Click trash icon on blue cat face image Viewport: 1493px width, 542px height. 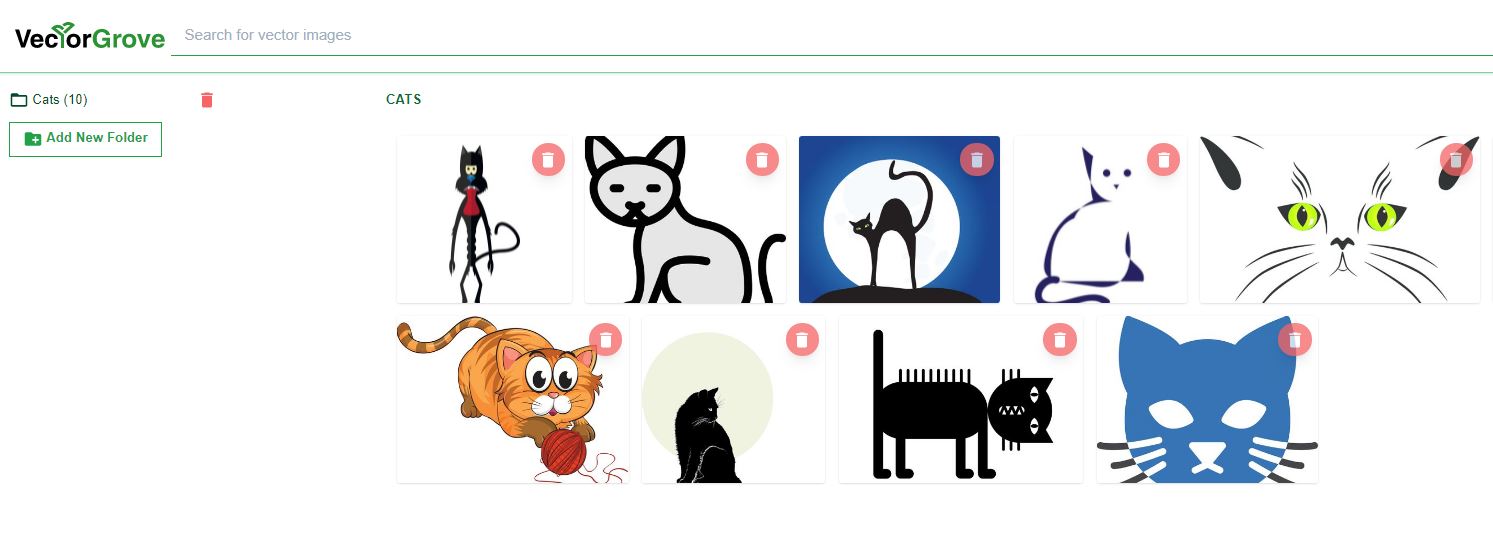(x=1295, y=340)
